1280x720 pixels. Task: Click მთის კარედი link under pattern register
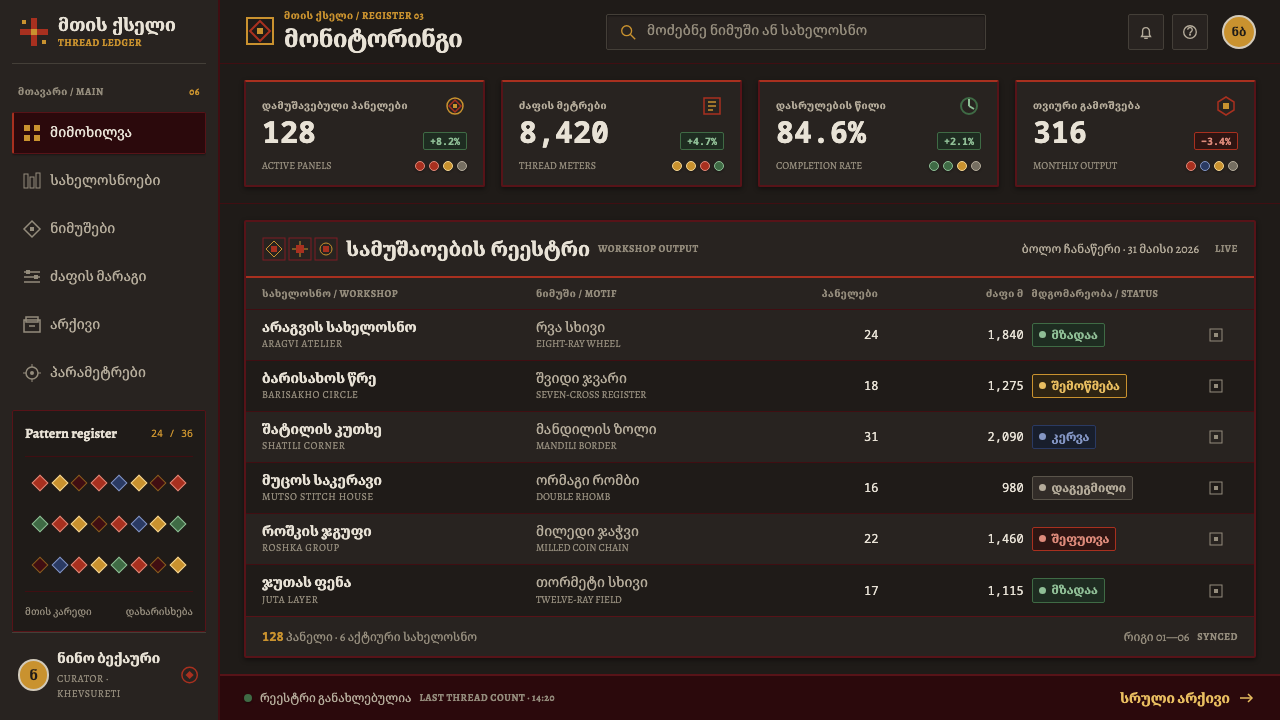tap(58, 611)
